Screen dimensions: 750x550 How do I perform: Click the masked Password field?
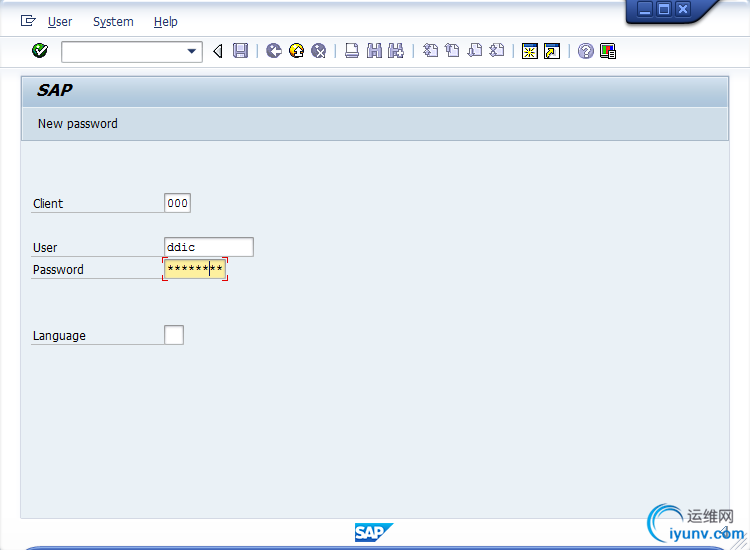(195, 269)
